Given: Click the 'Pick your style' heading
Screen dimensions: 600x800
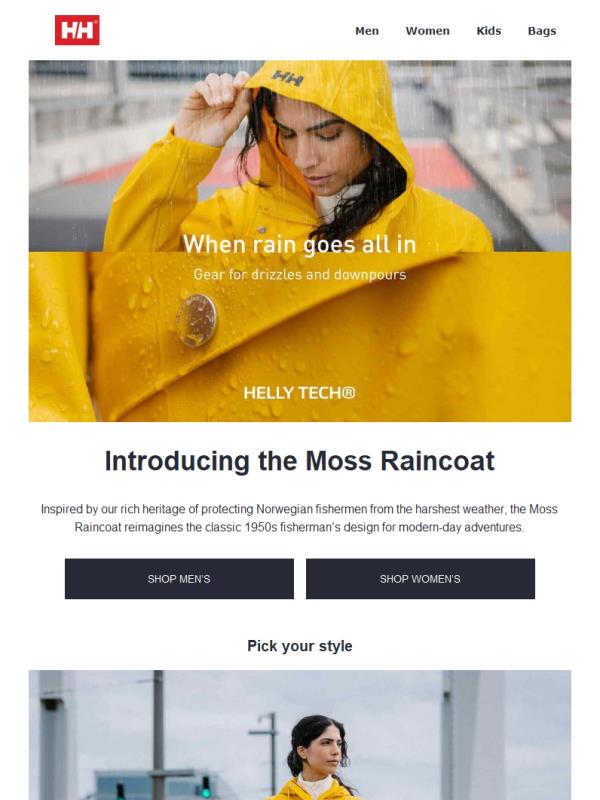Looking at the screenshot, I should click(x=299, y=646).
